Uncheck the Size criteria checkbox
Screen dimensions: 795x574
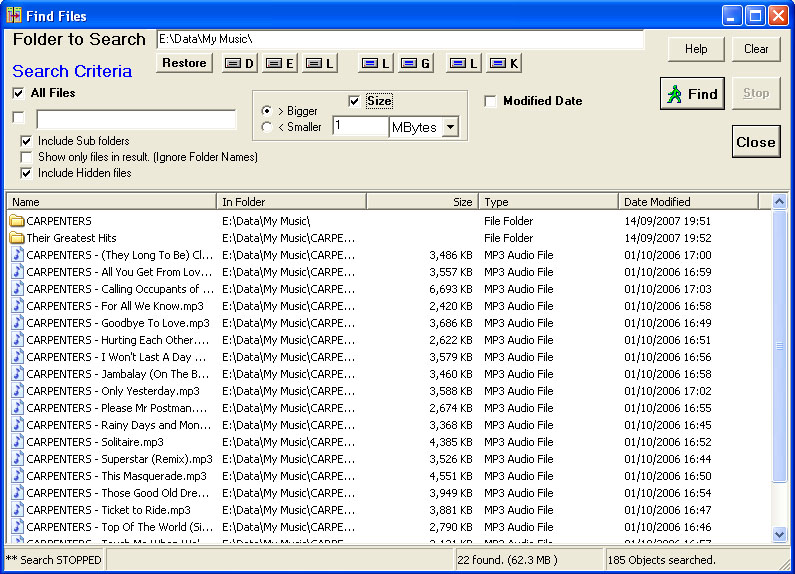(x=354, y=101)
